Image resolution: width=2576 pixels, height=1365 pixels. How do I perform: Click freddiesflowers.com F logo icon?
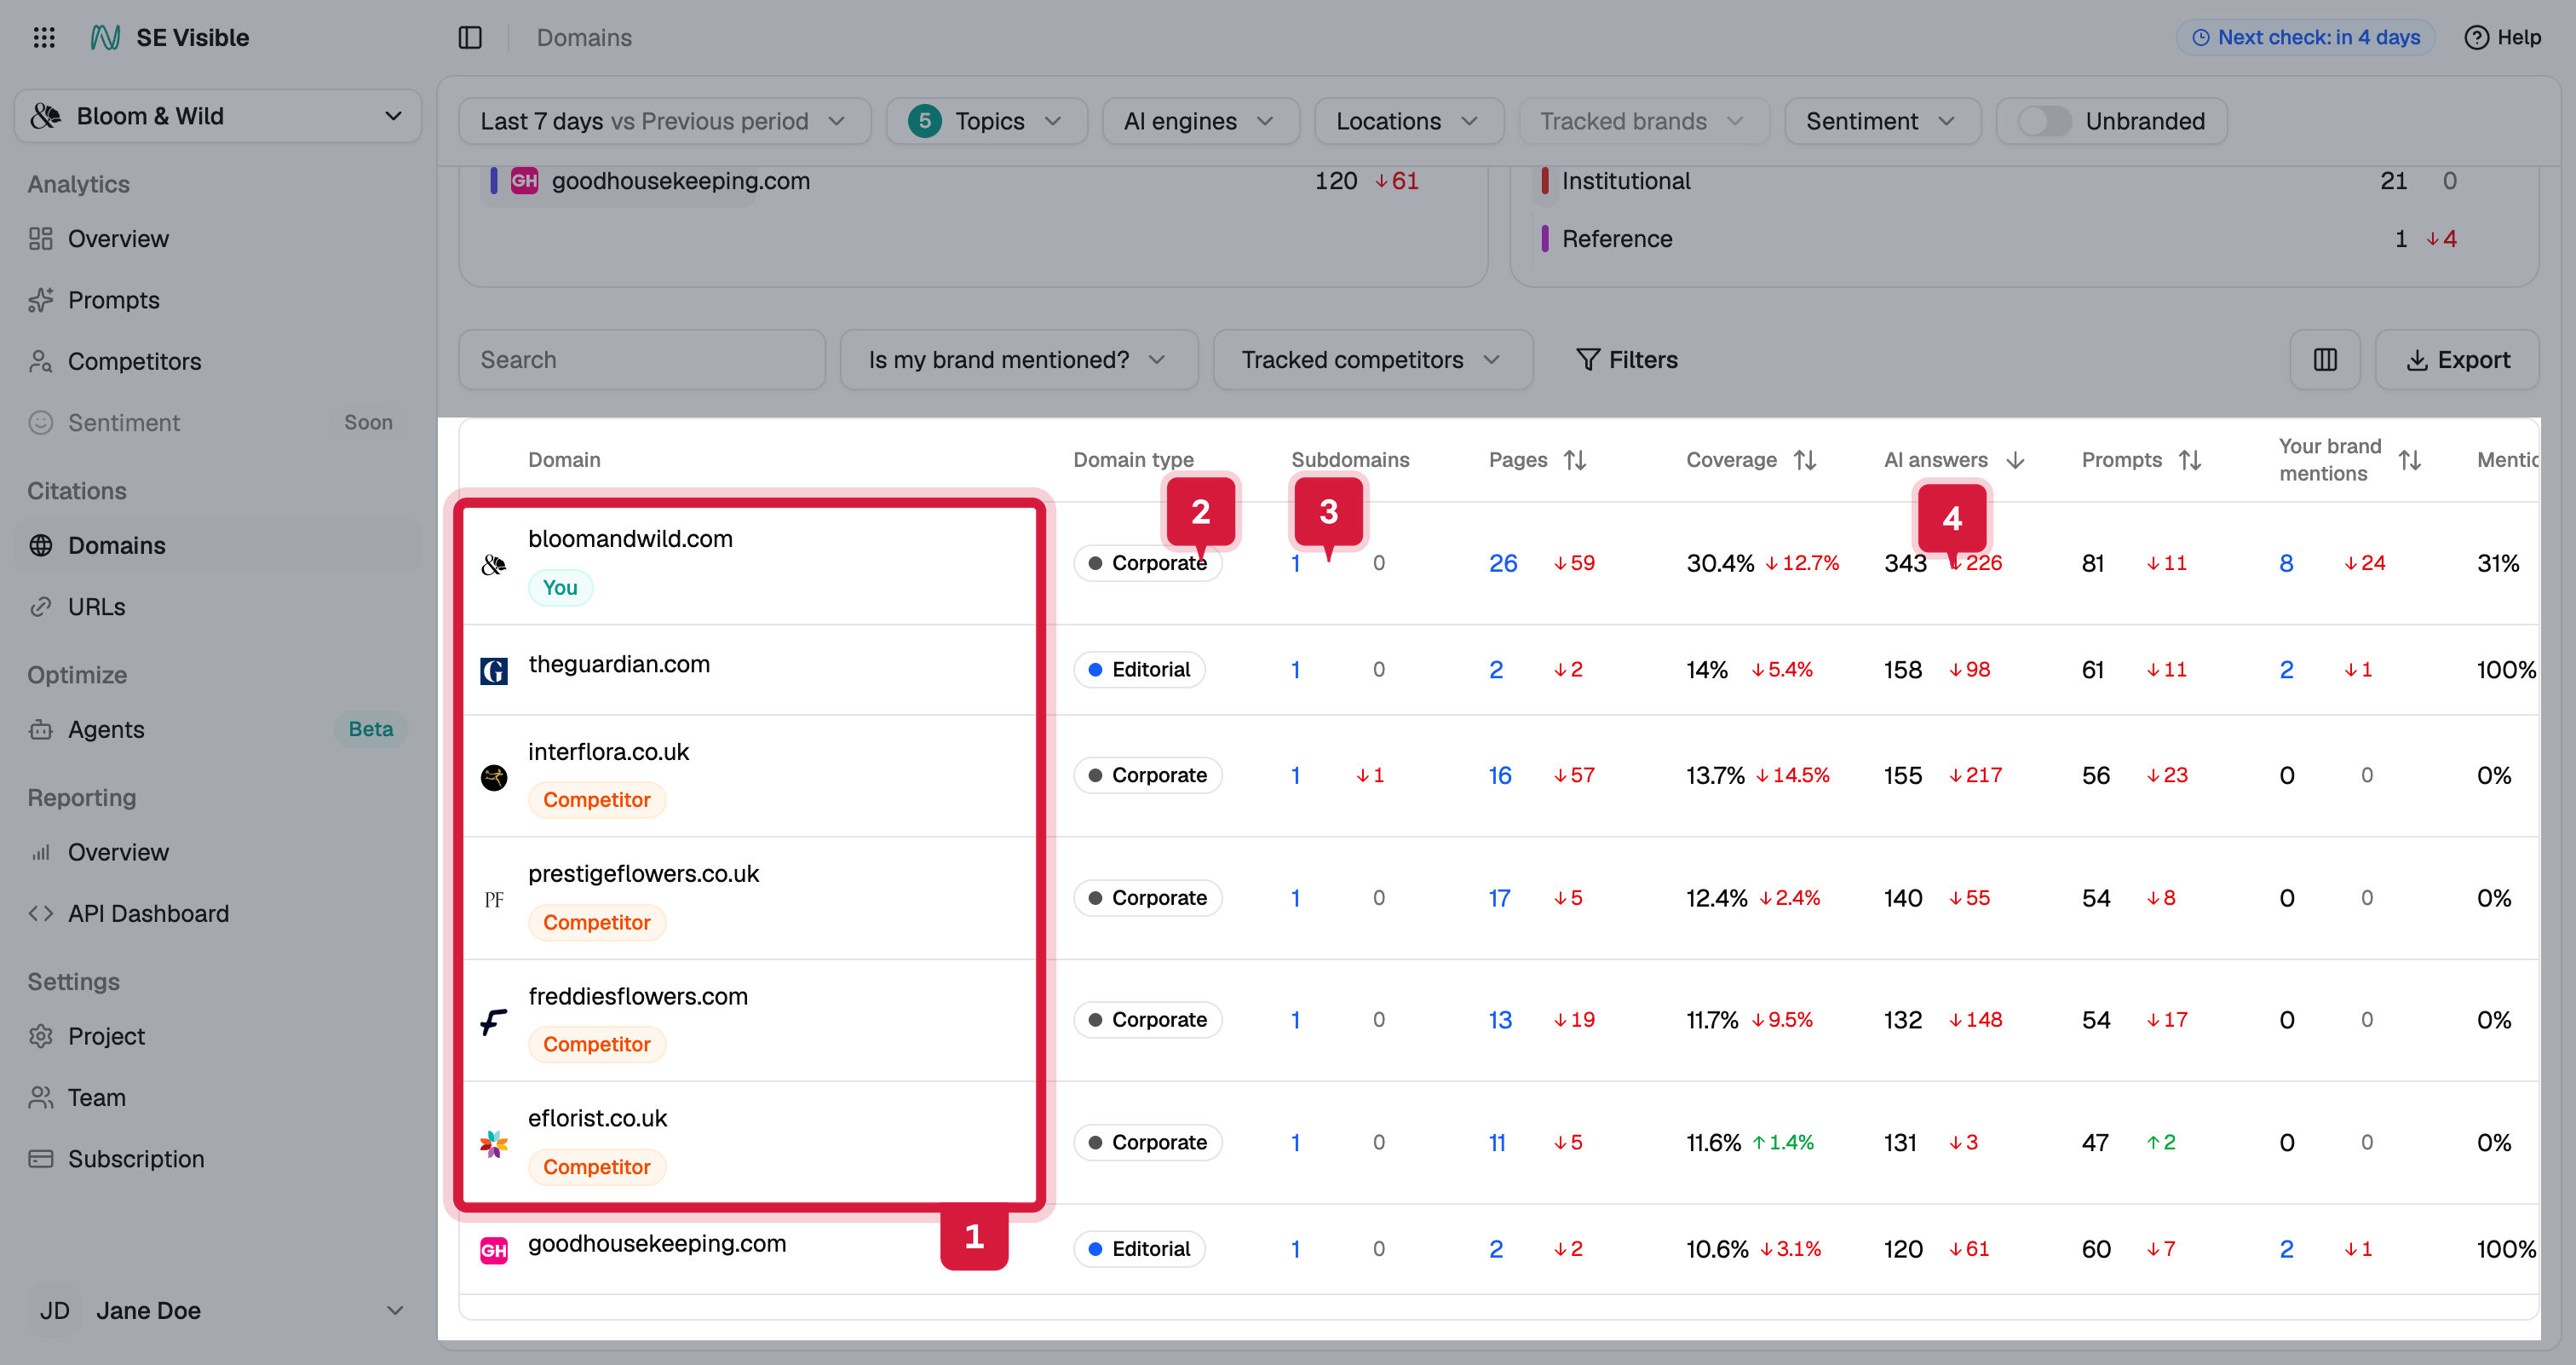(494, 1021)
